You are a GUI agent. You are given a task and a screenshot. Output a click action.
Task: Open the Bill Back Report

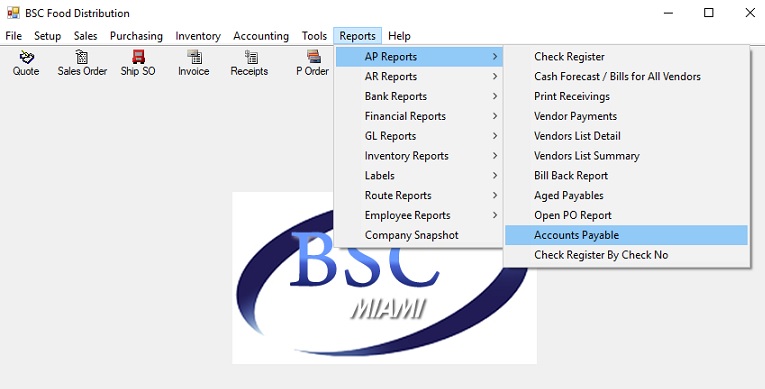[626, 176]
